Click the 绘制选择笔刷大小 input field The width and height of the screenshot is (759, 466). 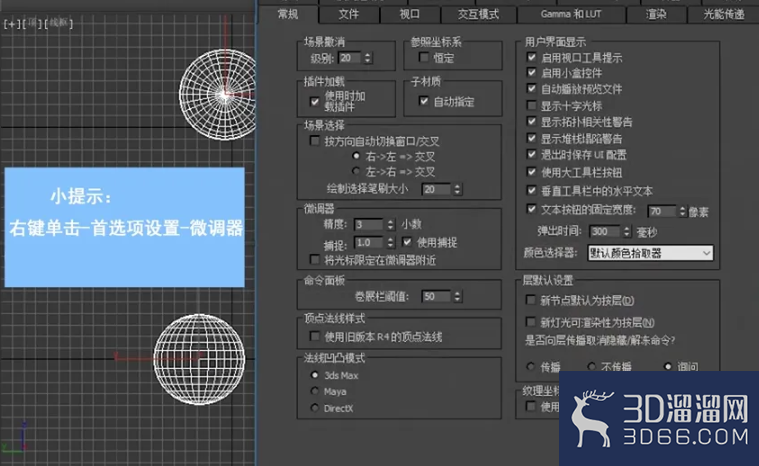click(436, 189)
